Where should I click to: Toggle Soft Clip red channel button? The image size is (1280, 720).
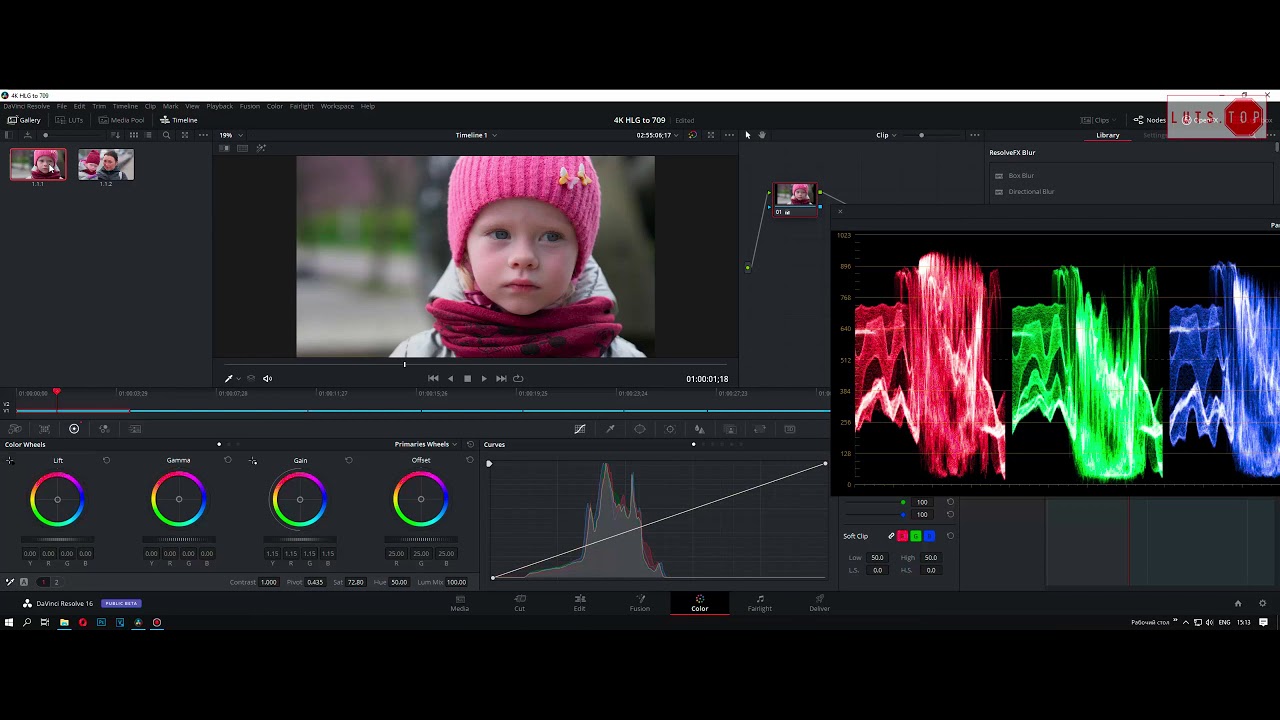tap(902, 536)
